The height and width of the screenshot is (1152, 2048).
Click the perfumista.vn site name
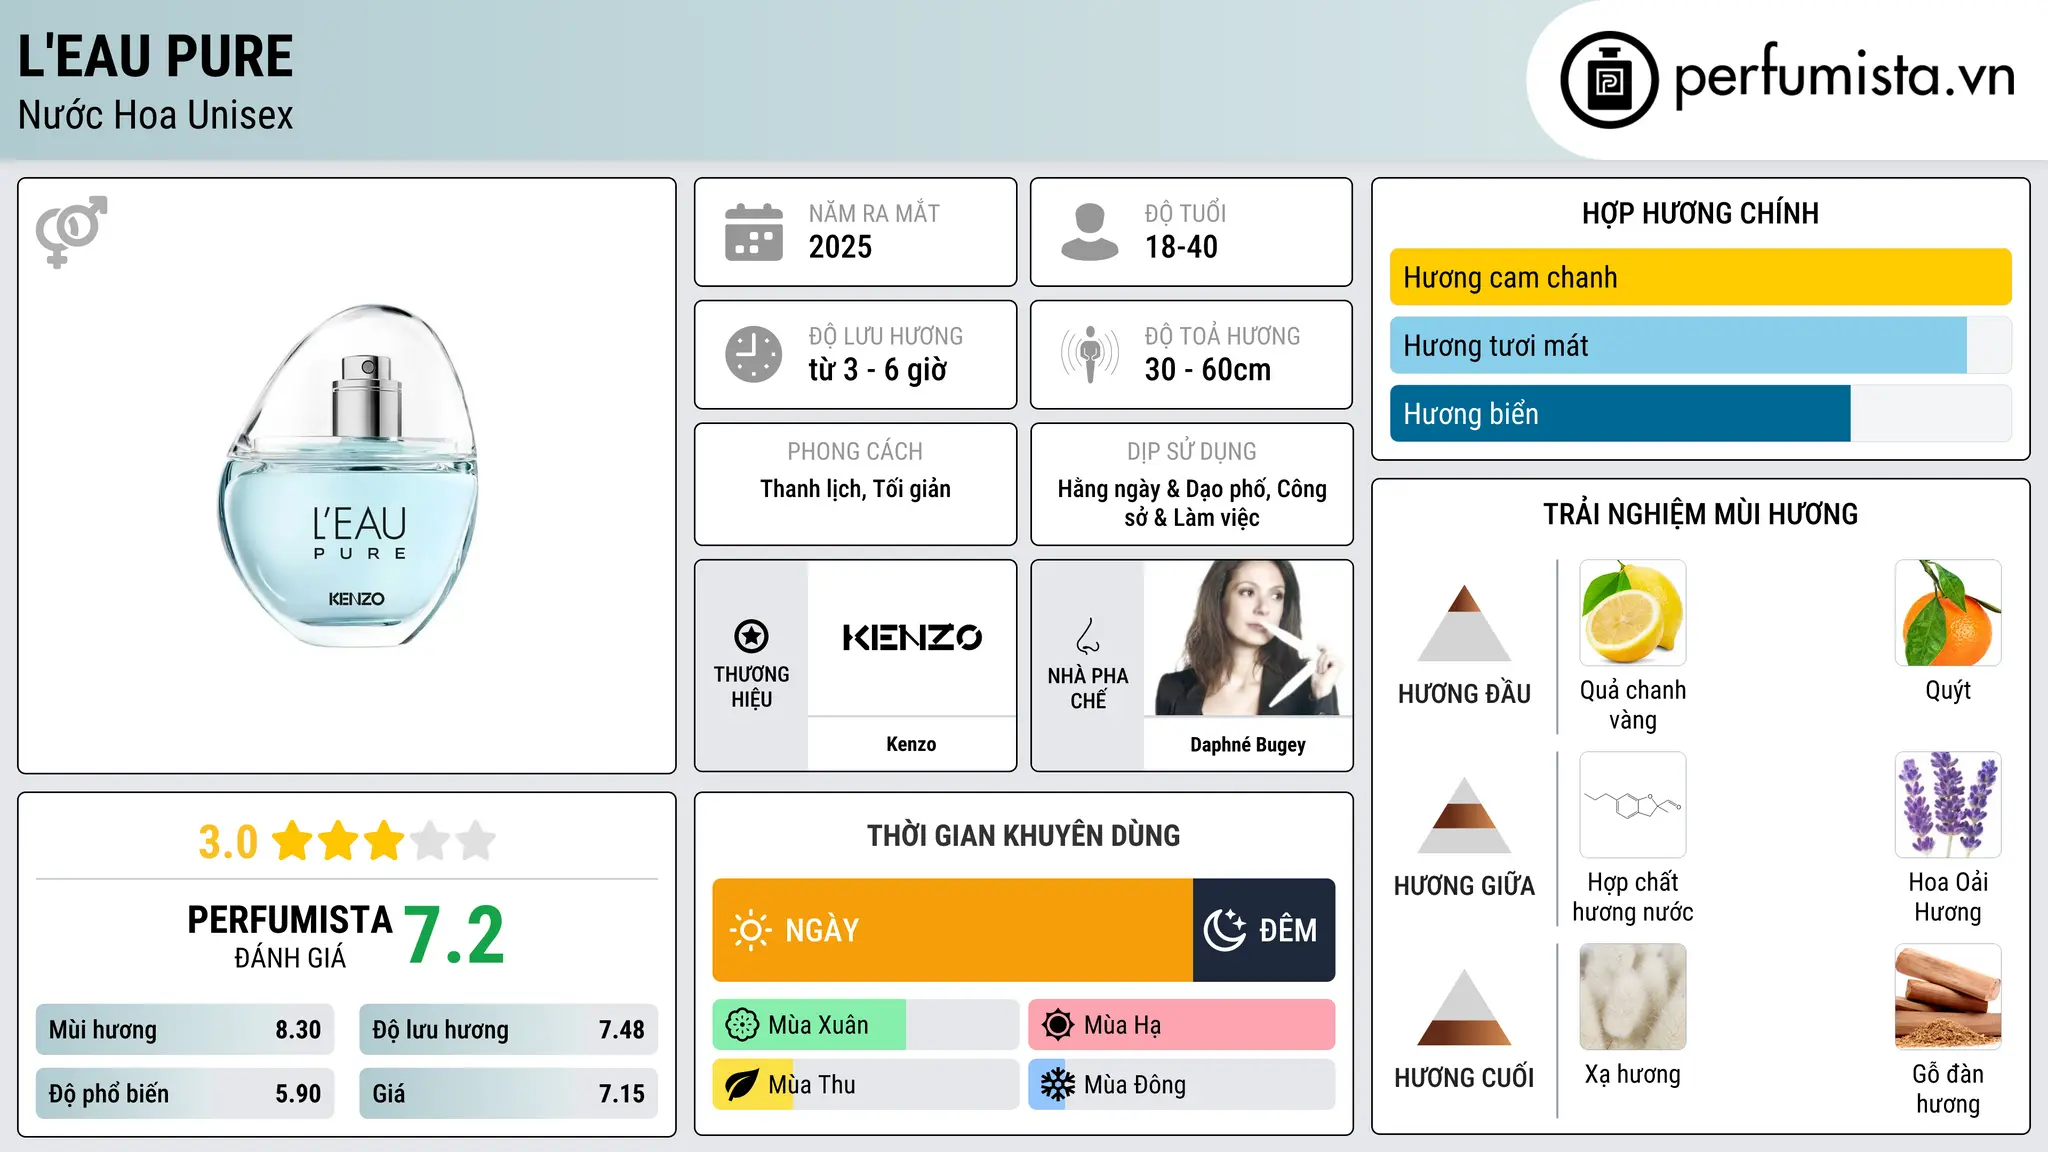click(x=1845, y=78)
